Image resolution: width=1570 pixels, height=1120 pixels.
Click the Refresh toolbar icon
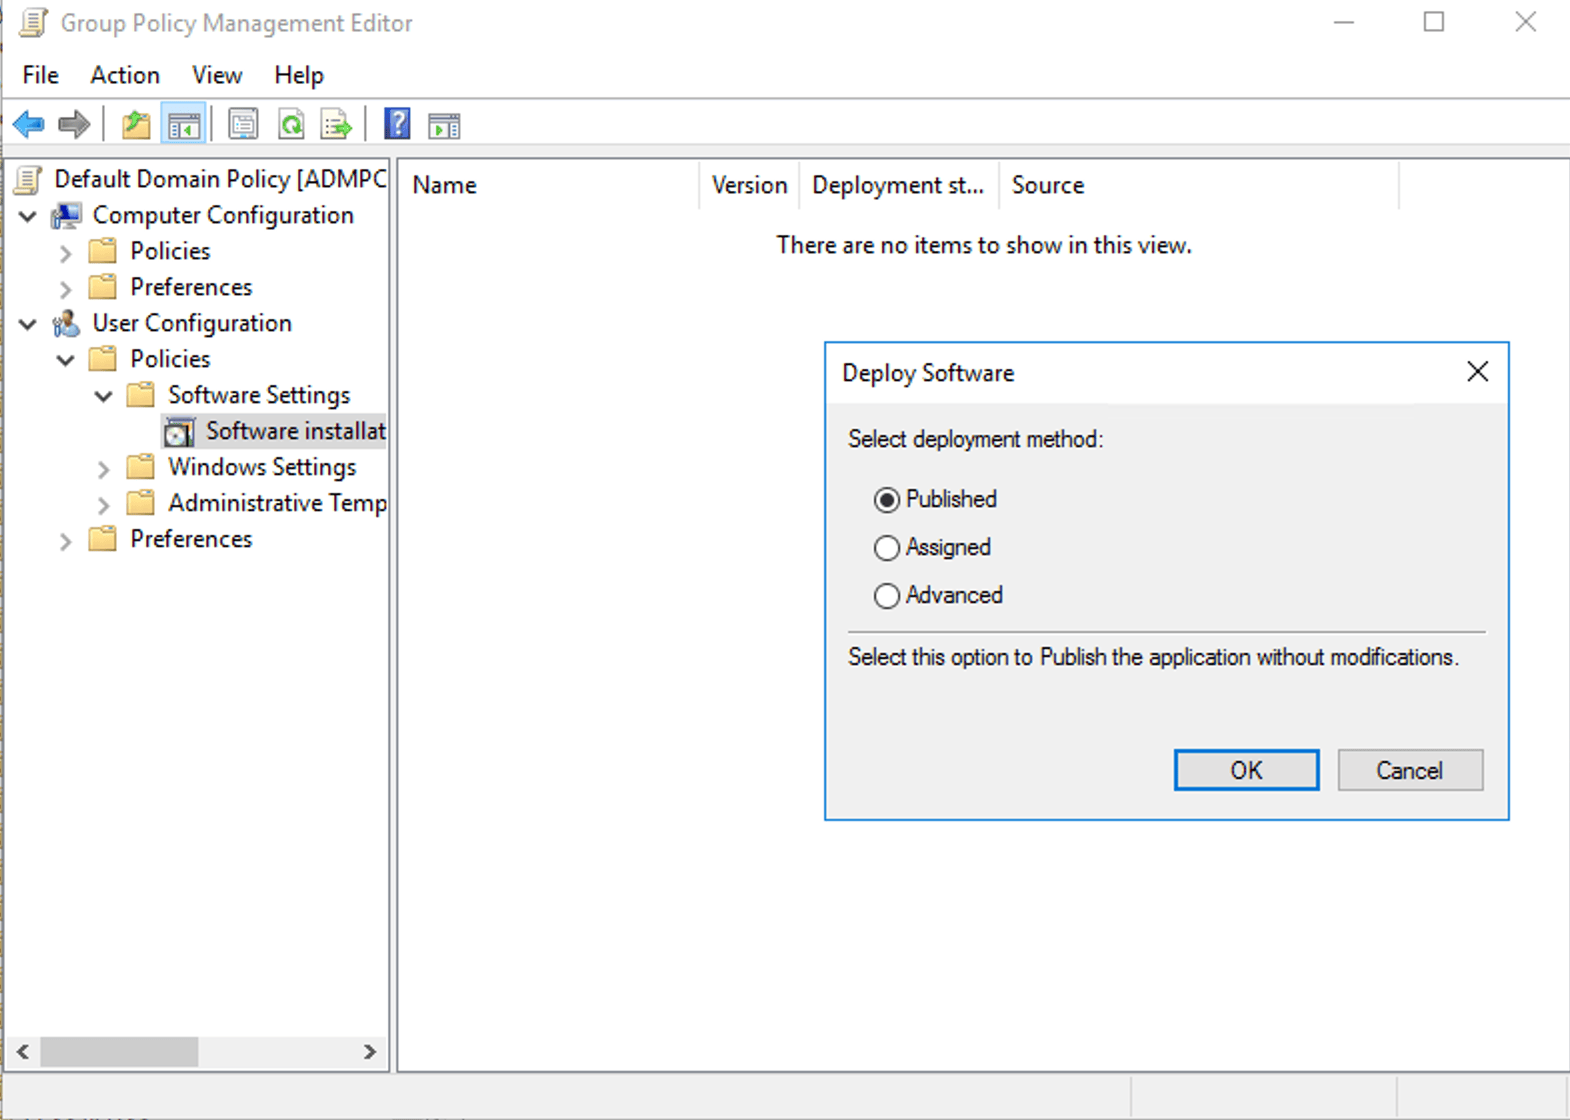click(x=291, y=125)
